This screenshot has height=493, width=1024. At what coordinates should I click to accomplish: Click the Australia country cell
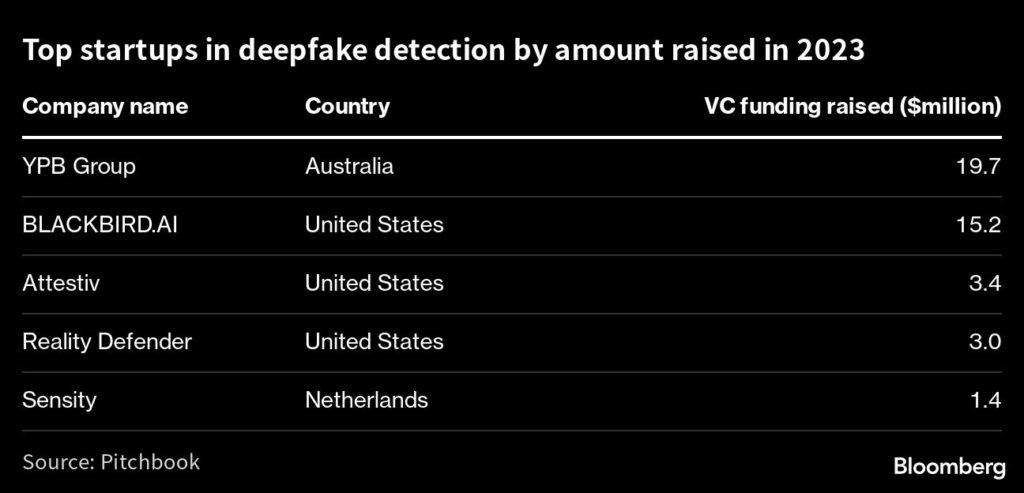(349, 166)
